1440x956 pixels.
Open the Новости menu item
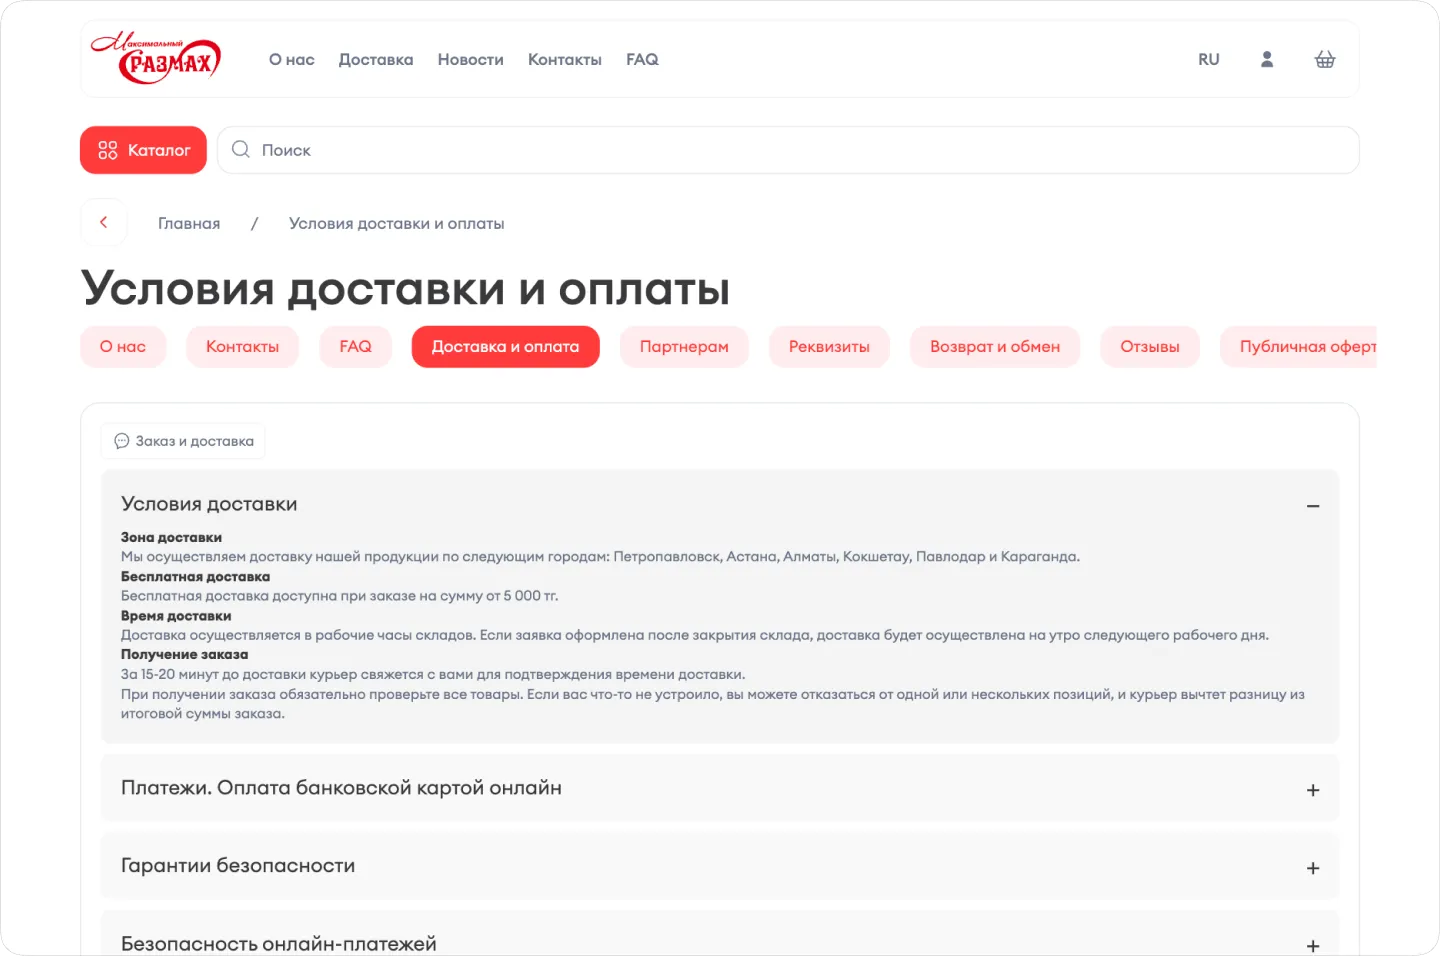click(470, 59)
